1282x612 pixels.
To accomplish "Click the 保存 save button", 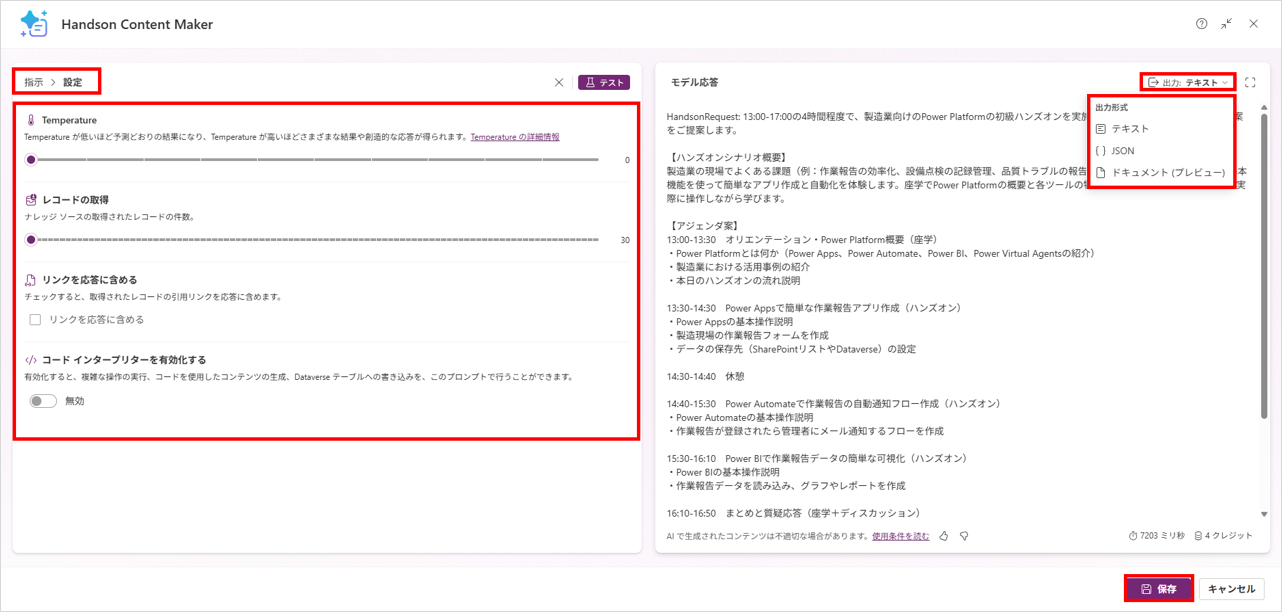I will [x=1158, y=589].
